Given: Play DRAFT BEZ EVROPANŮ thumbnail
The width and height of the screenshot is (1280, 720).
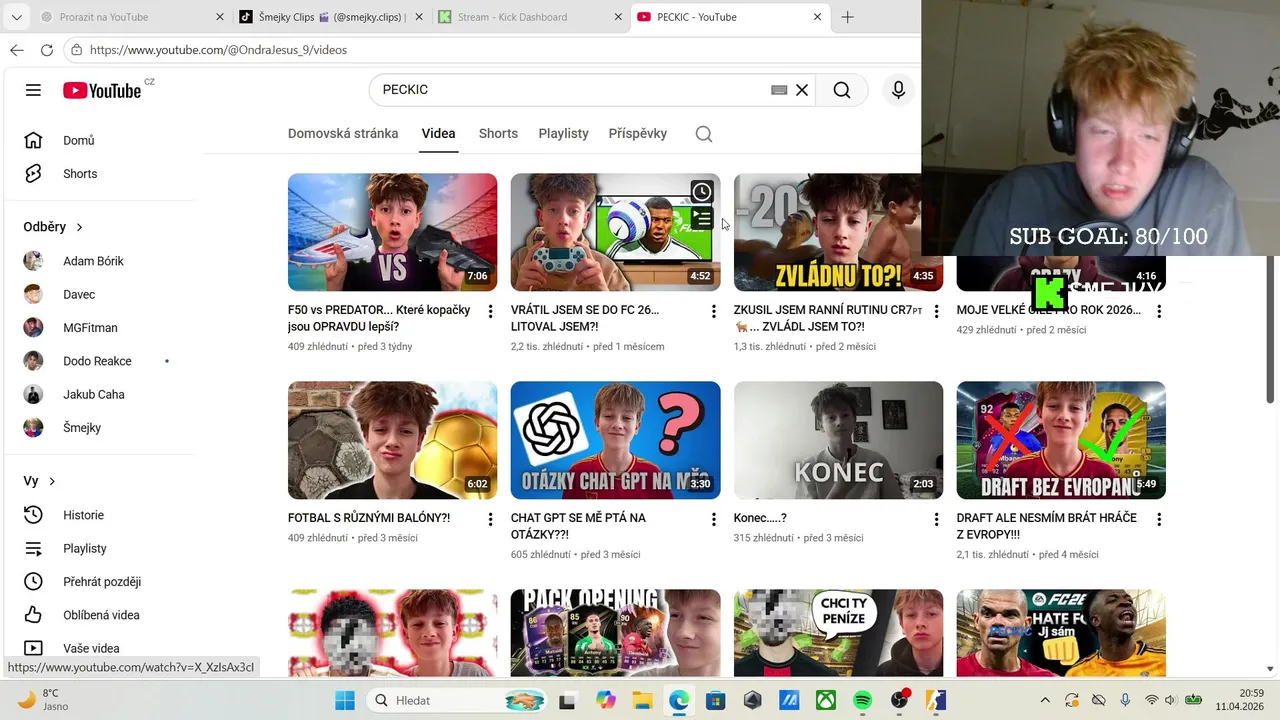Looking at the screenshot, I should pyautogui.click(x=1061, y=440).
